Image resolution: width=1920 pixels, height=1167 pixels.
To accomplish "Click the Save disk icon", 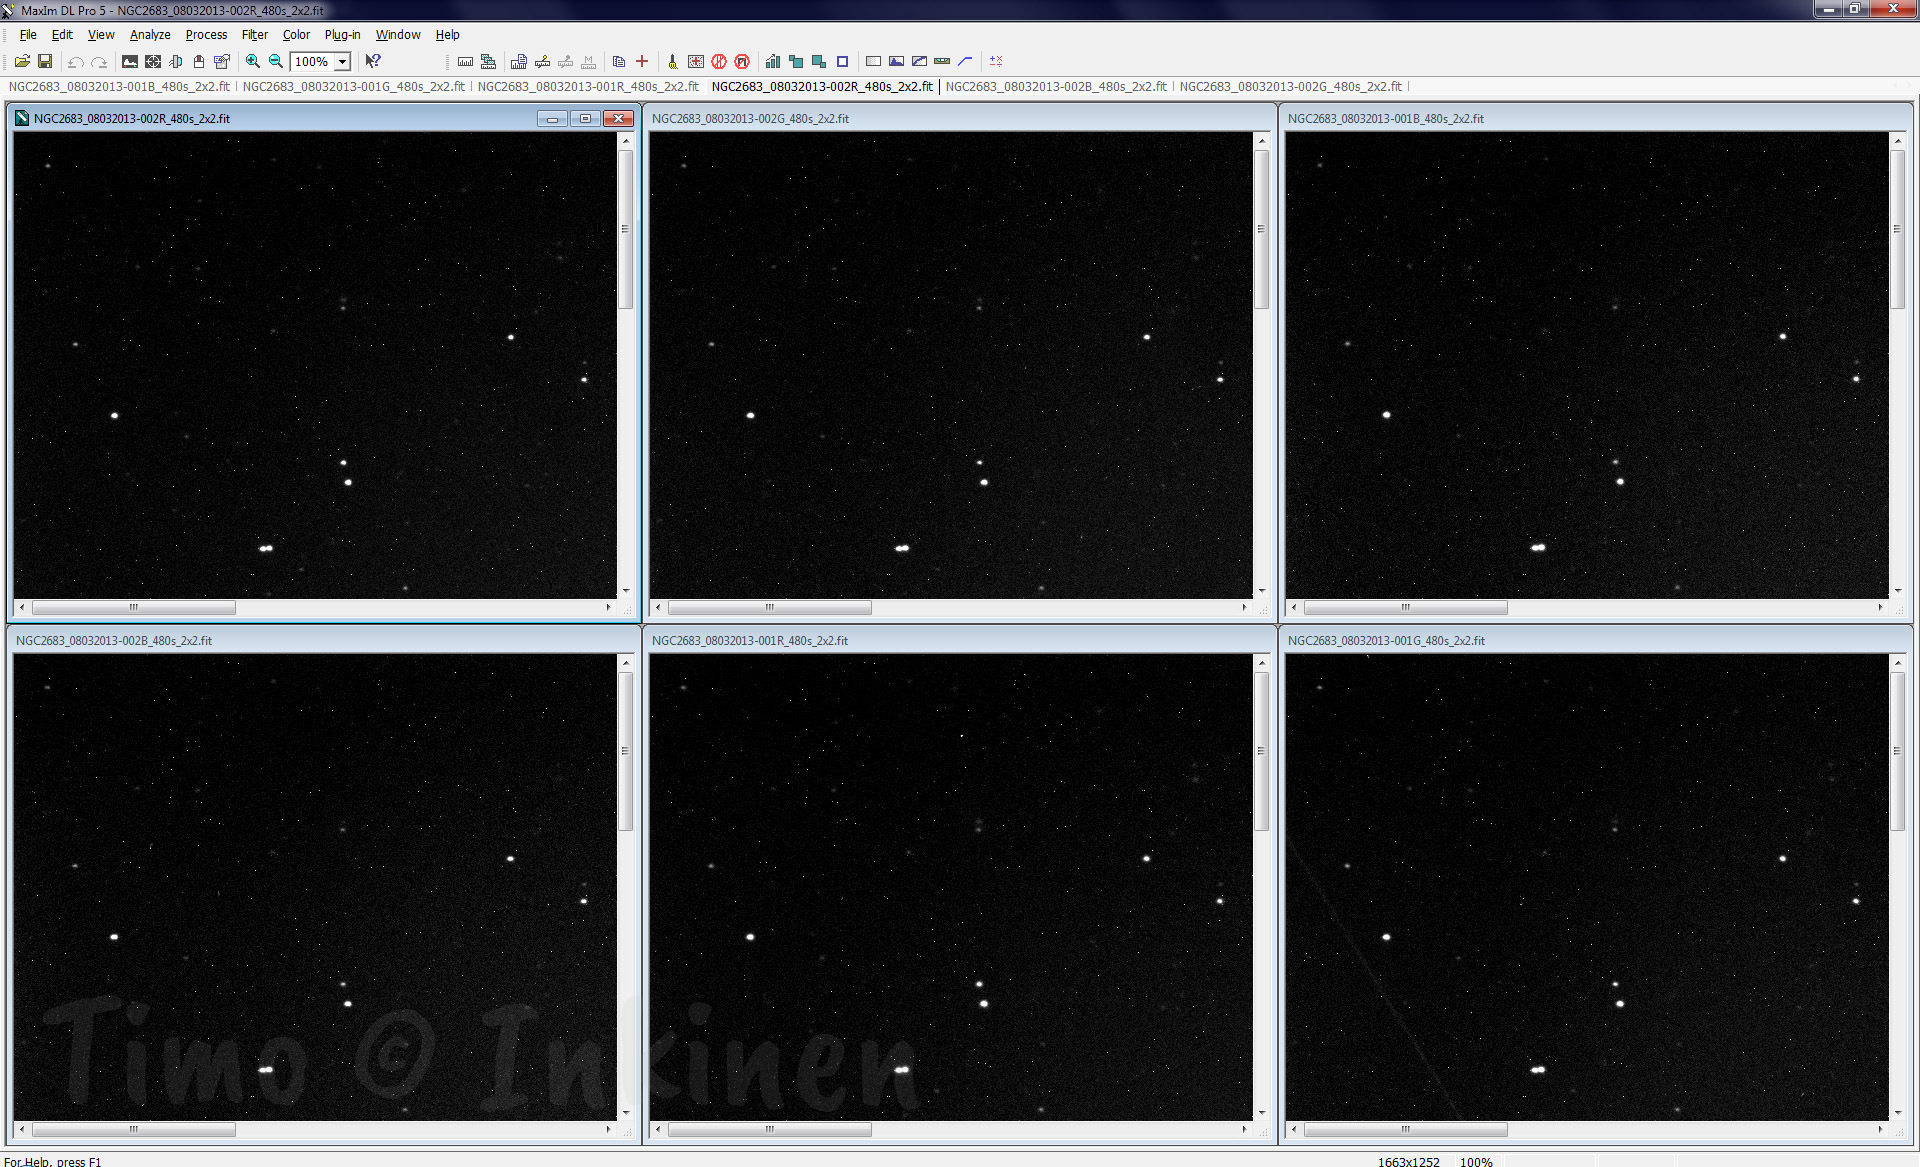I will 45,61.
